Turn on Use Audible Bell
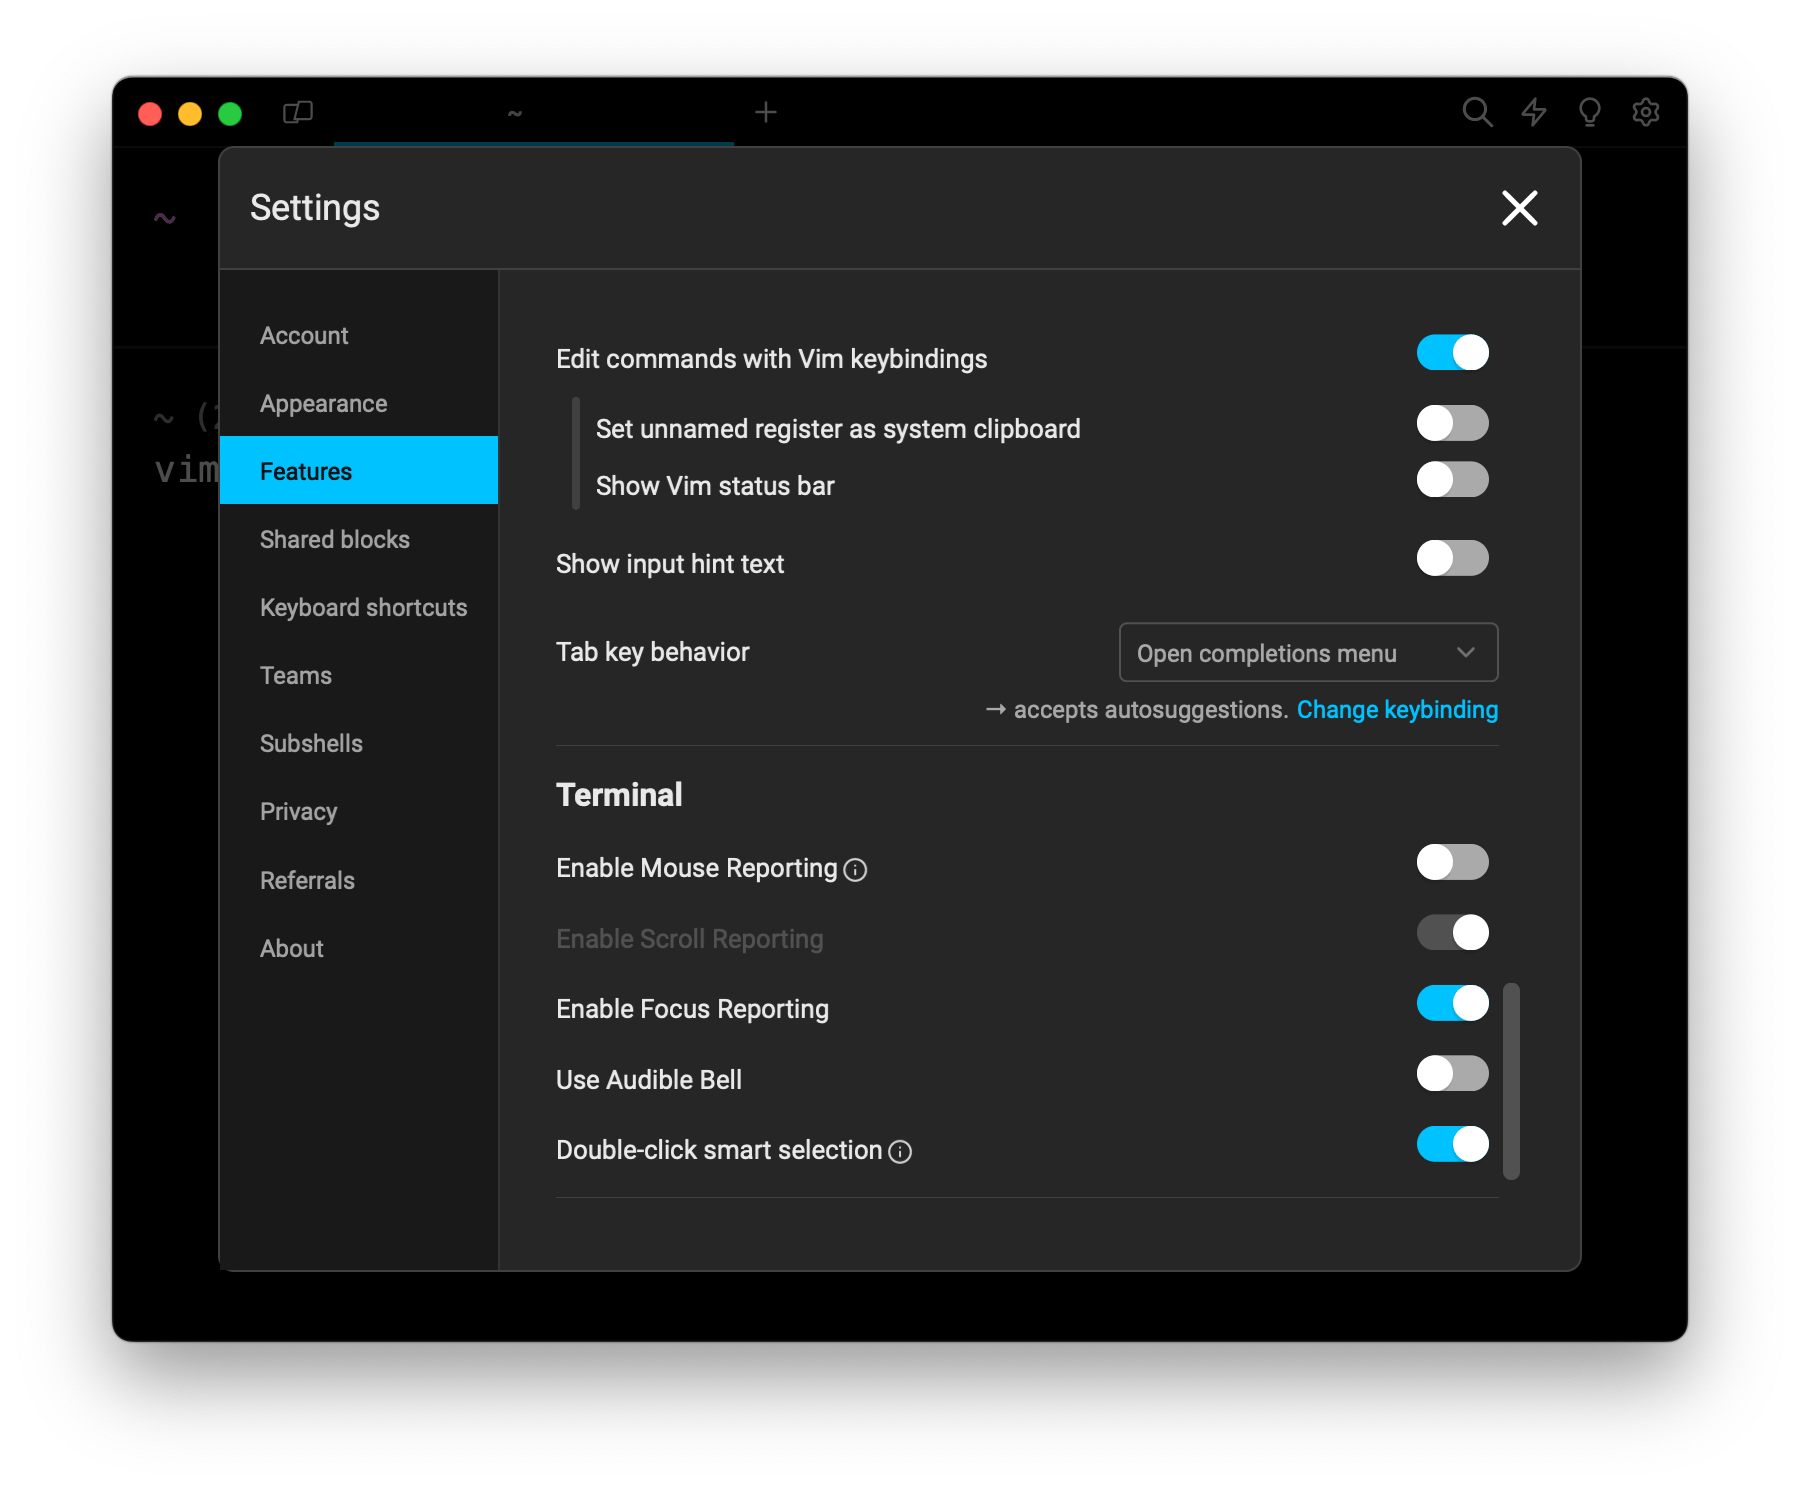The image size is (1800, 1490). [x=1452, y=1074]
